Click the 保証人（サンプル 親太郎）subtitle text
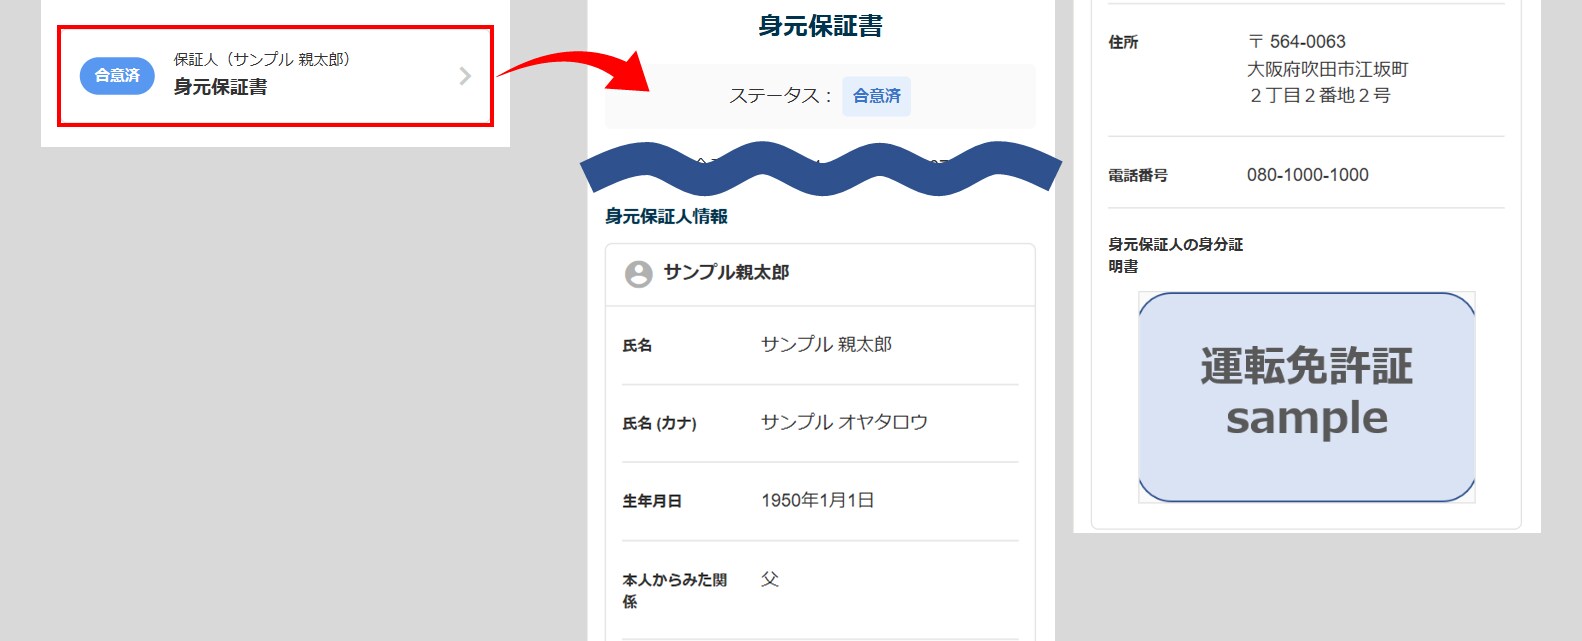The width and height of the screenshot is (1582, 641). point(262,60)
